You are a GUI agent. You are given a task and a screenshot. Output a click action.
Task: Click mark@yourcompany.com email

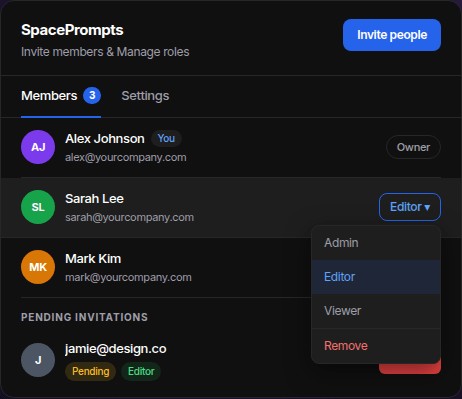pos(128,277)
